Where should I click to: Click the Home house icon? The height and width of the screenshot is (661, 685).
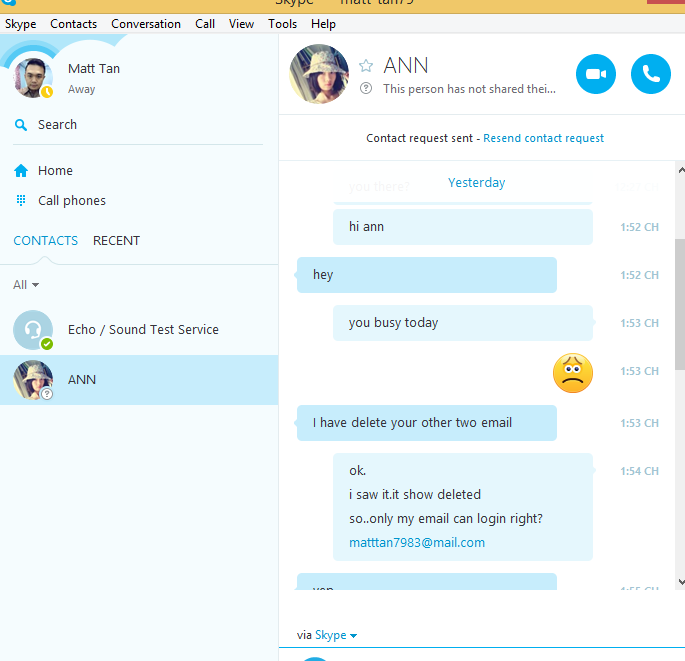click(21, 170)
